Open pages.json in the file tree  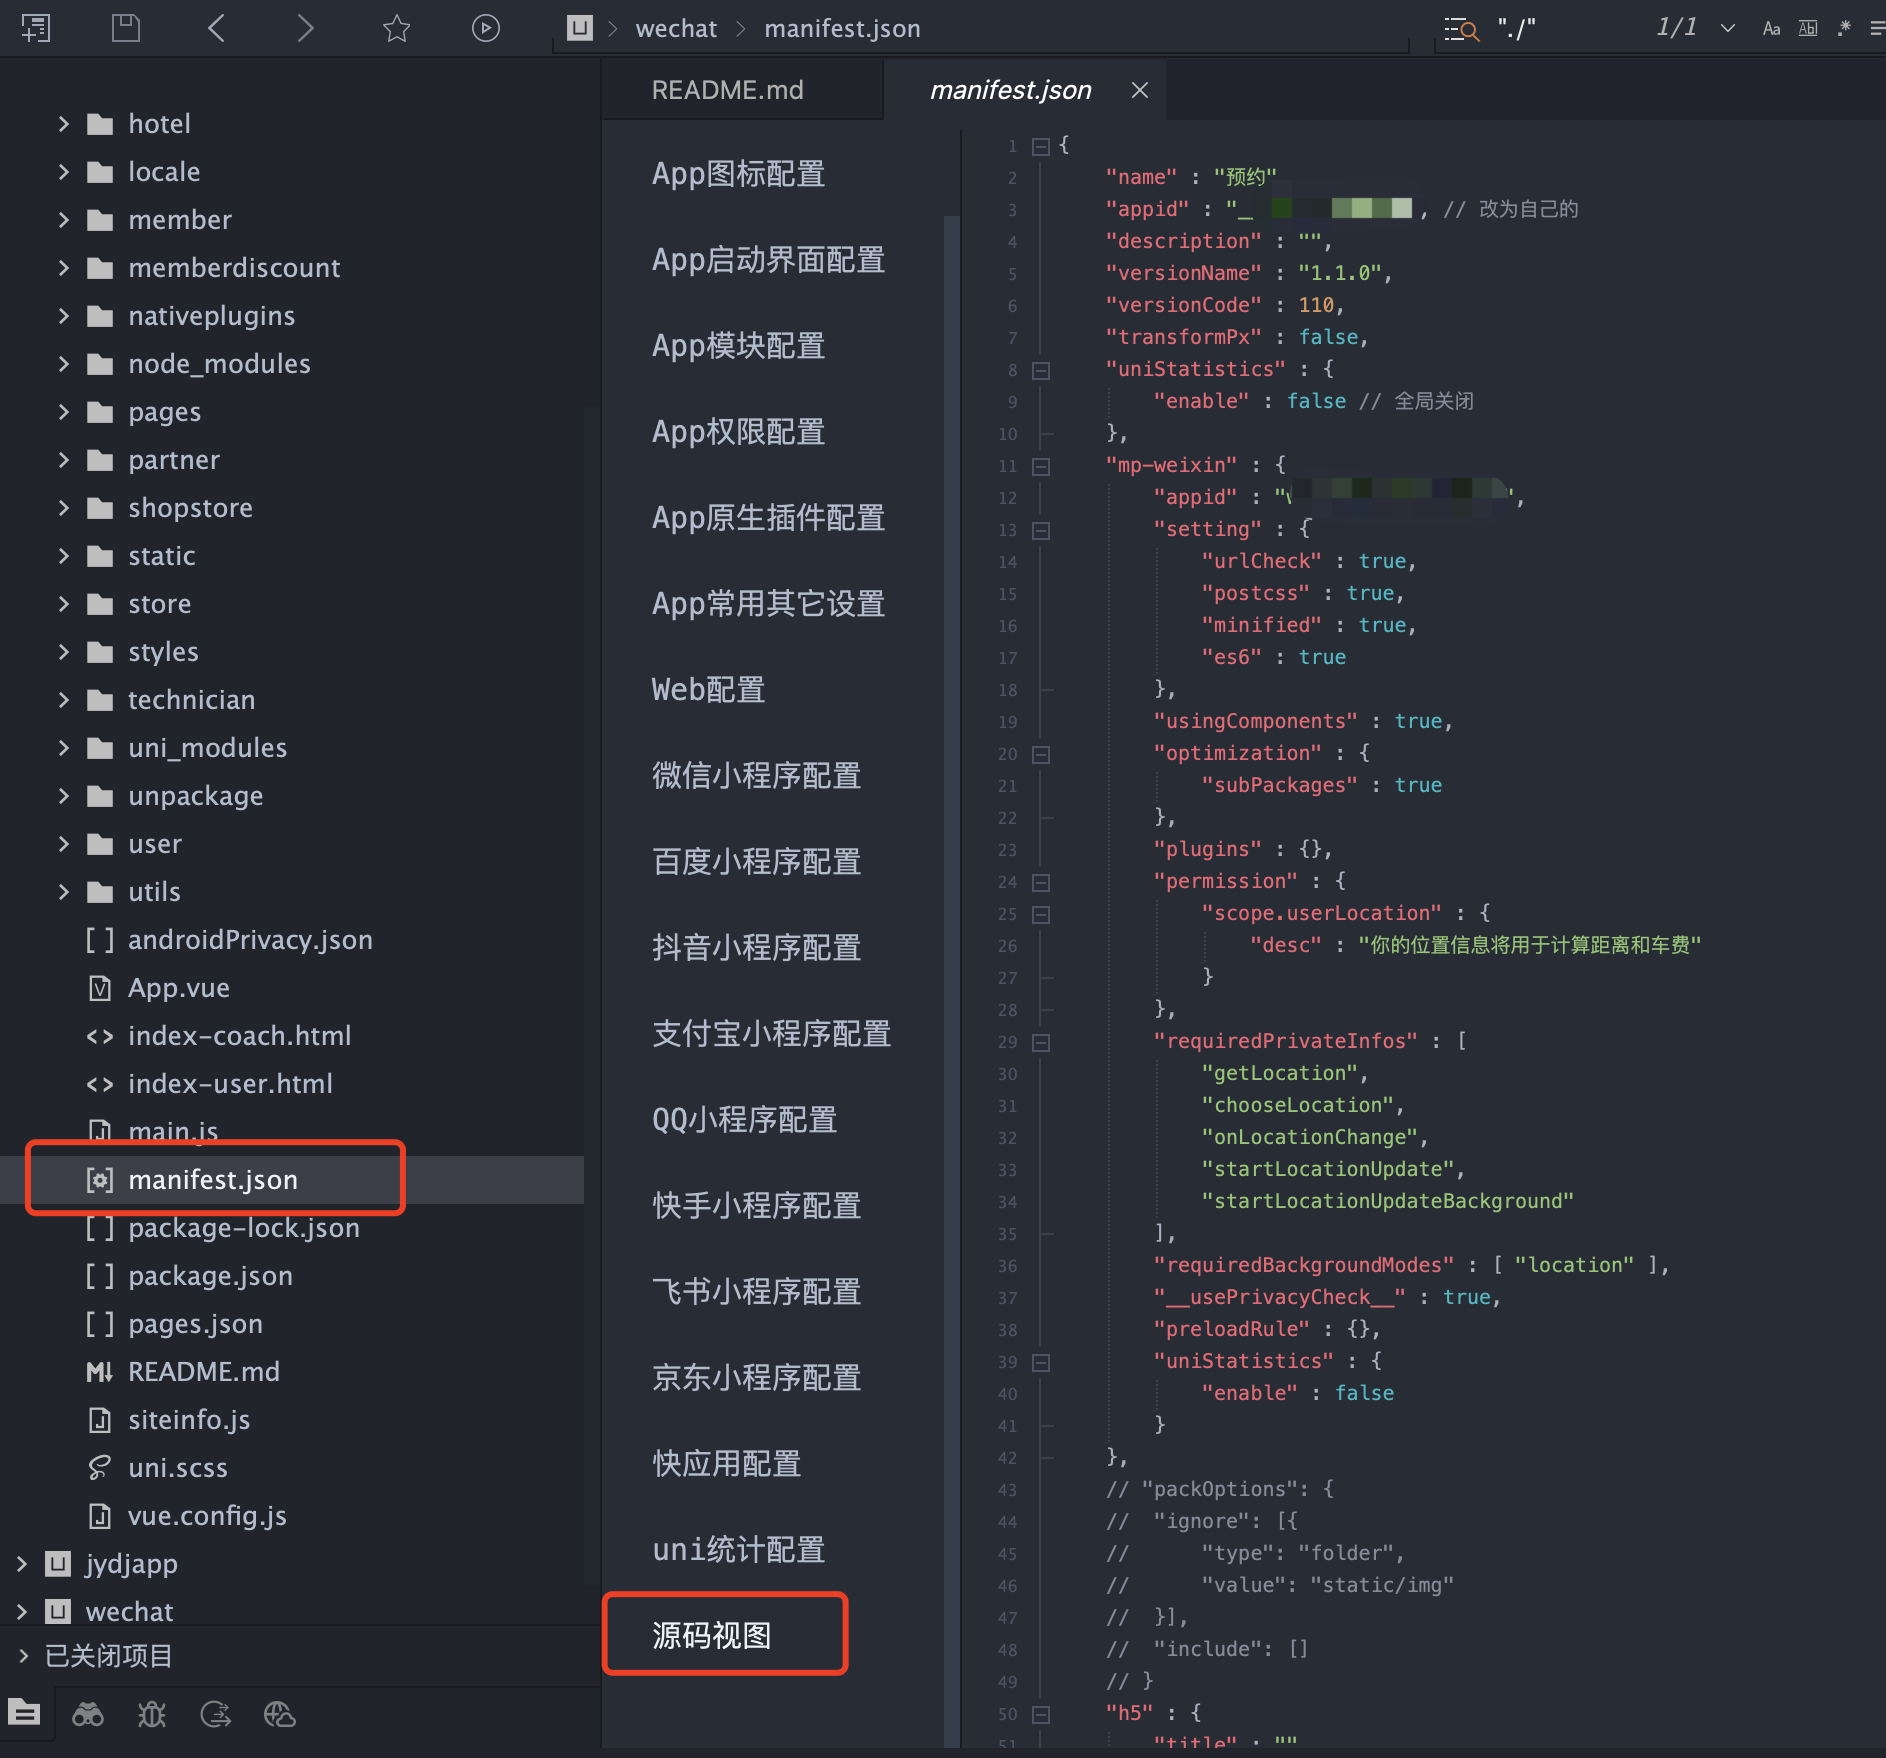tap(195, 1324)
